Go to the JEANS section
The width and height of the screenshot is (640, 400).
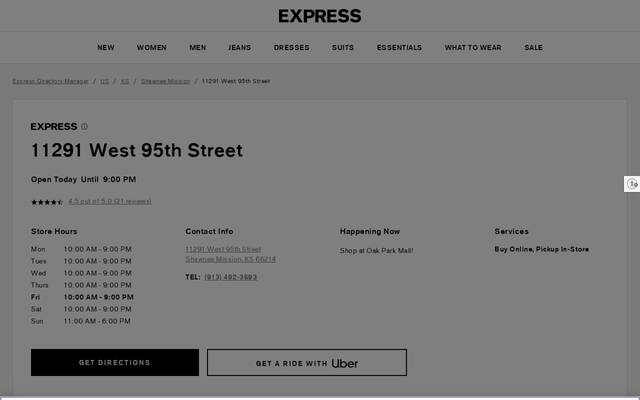click(240, 48)
